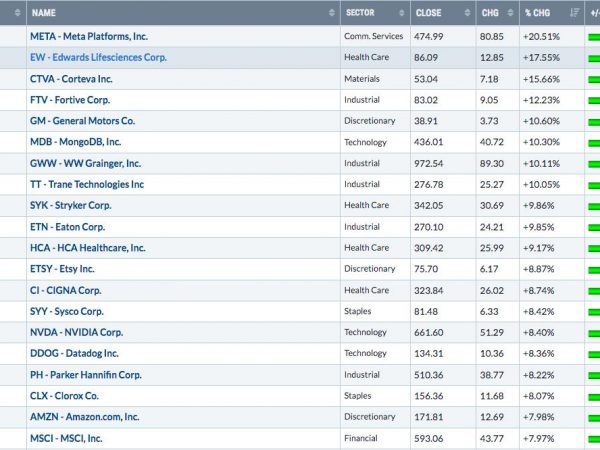Sort by SECTOR column sort arrows

click(x=401, y=13)
